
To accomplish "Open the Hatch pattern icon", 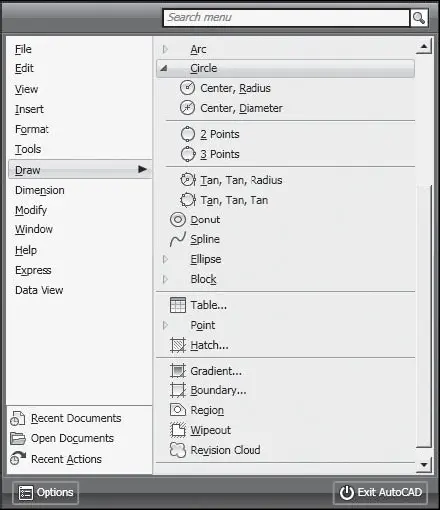I will pyautogui.click(x=178, y=345).
